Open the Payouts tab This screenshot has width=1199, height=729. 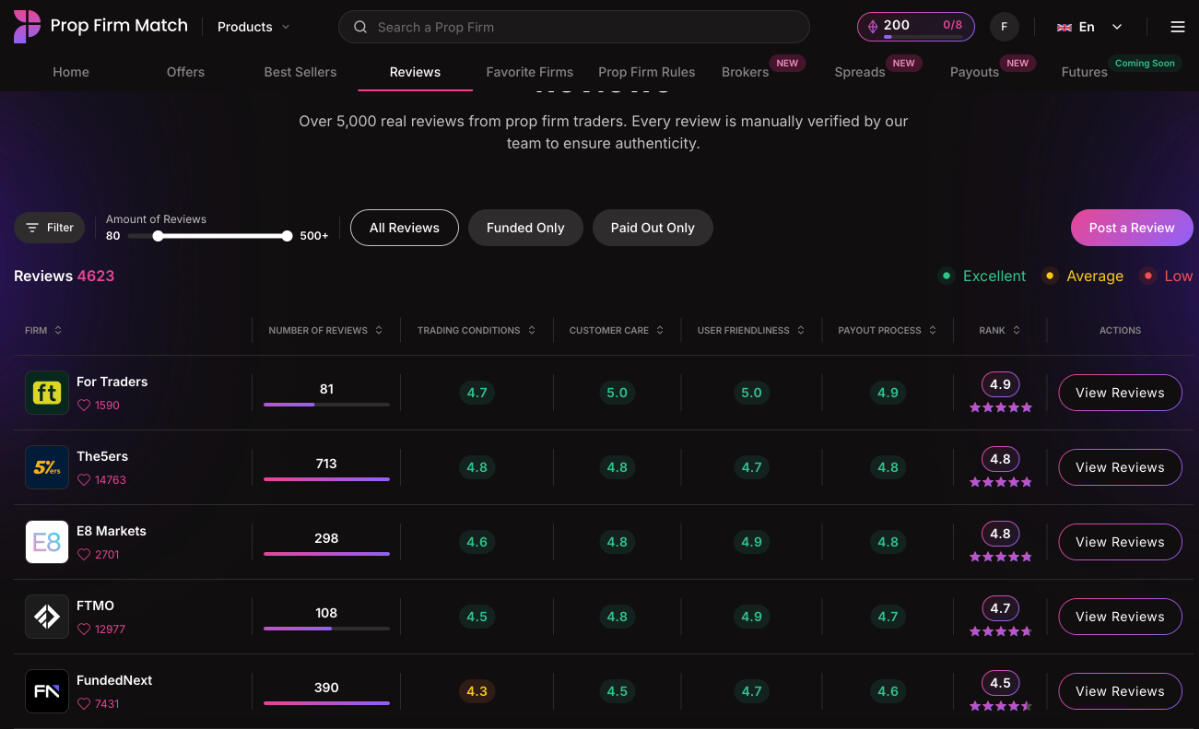coord(974,72)
